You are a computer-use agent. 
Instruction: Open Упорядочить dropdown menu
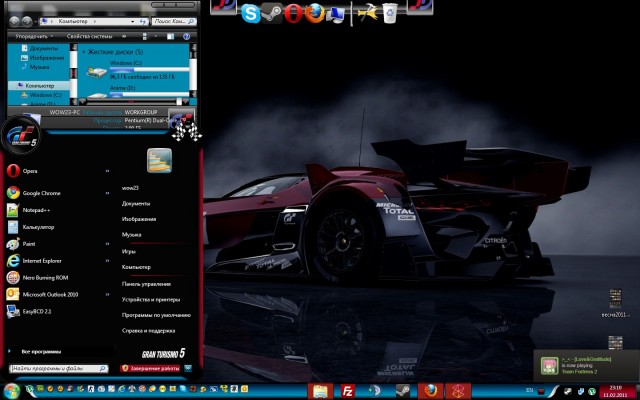[34, 36]
